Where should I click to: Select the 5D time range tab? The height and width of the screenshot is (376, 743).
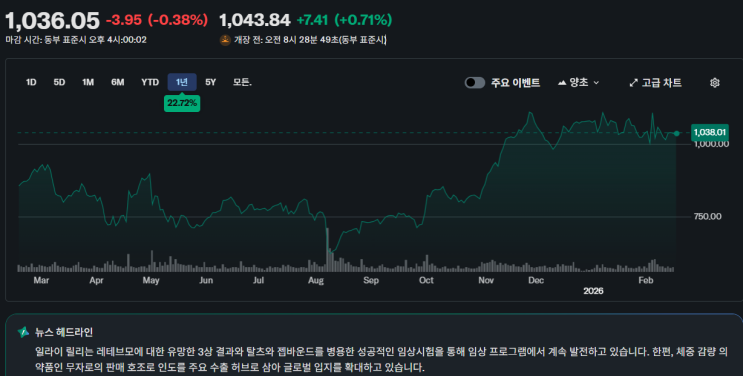[x=59, y=83]
